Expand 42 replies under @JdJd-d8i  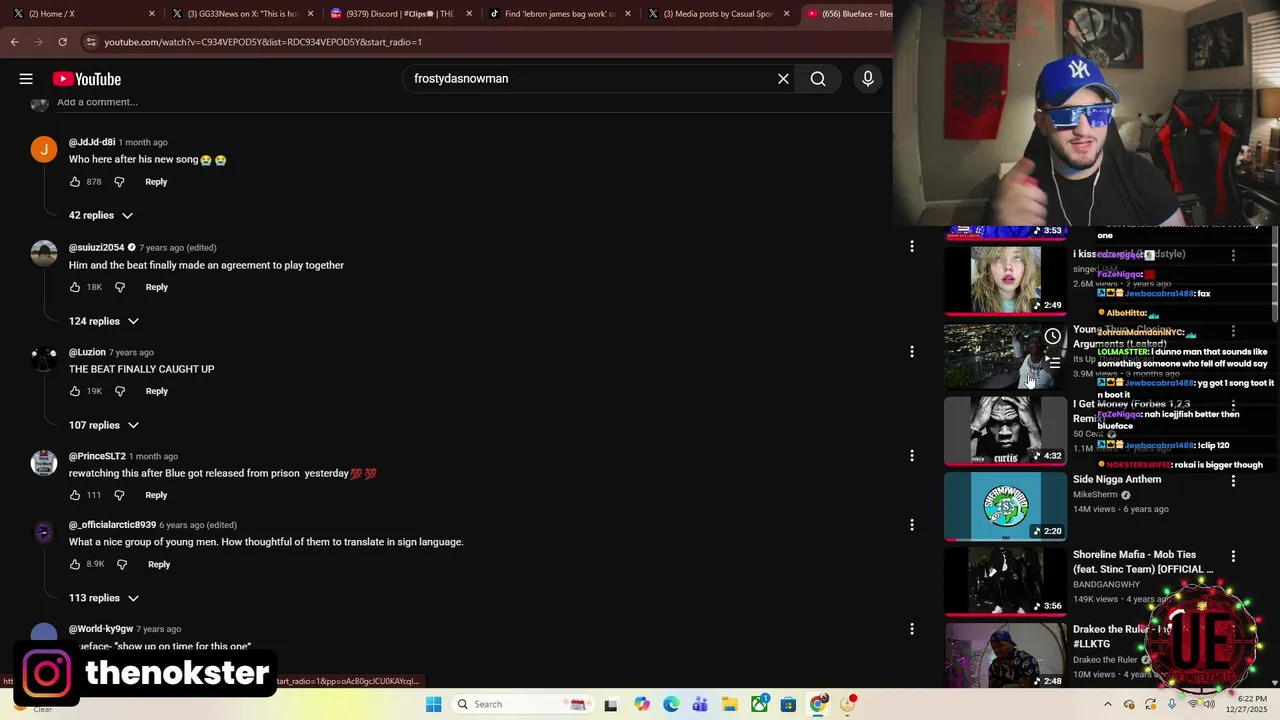point(100,215)
